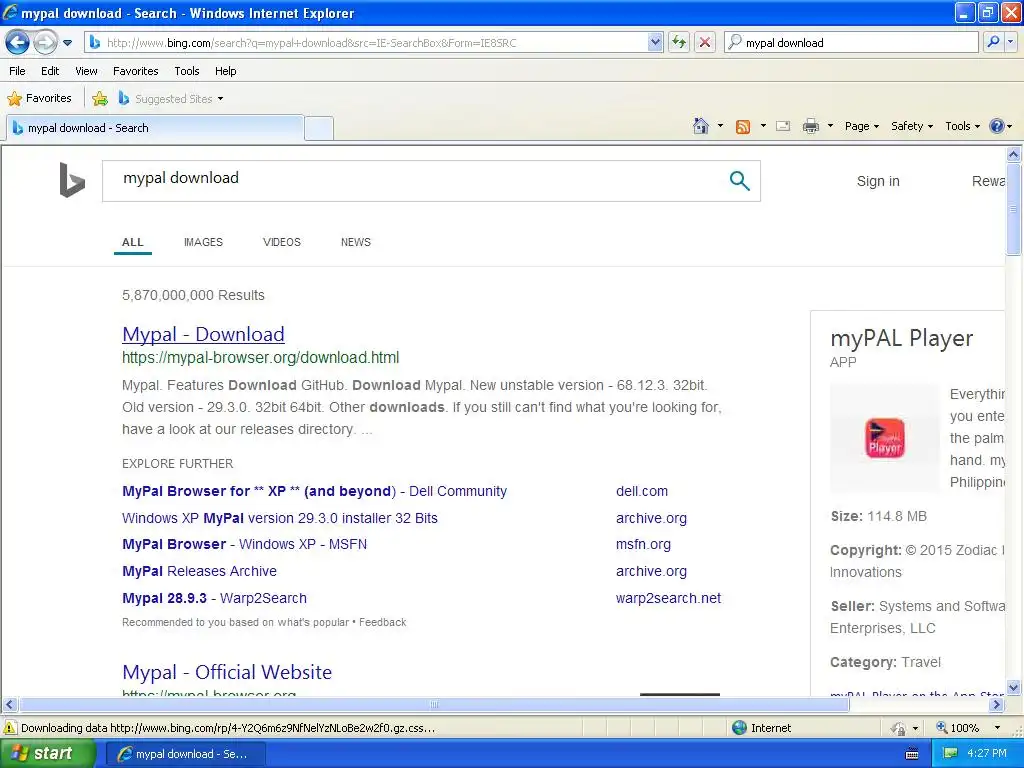
Task: Expand the Home button dropdown arrow
Action: (720, 126)
